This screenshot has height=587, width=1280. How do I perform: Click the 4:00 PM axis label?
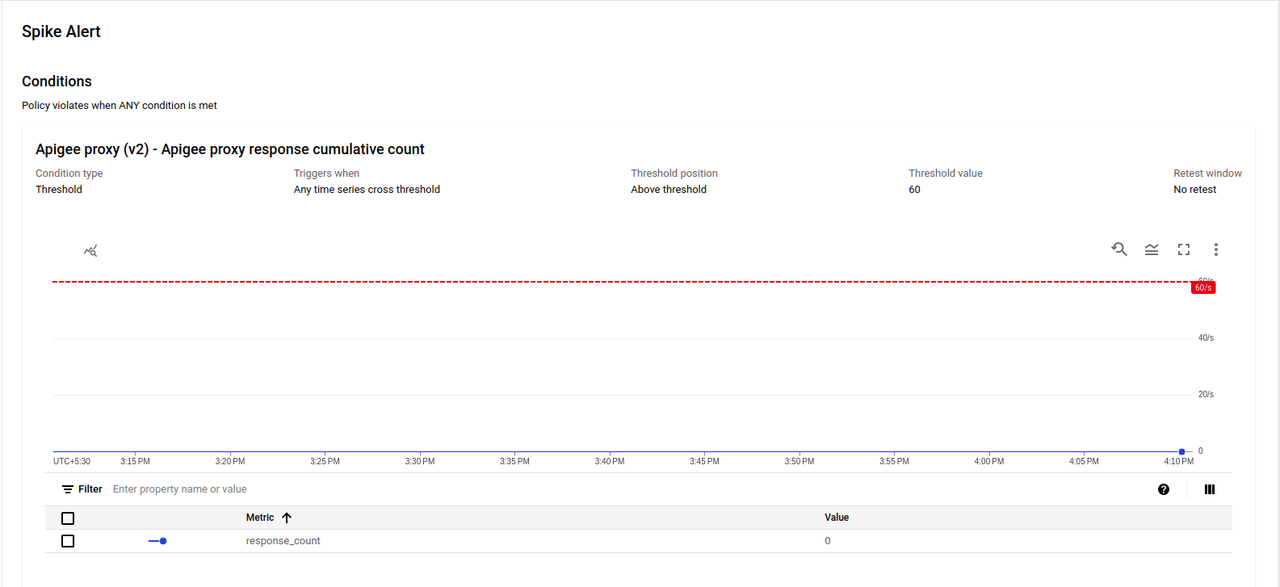[989, 461]
